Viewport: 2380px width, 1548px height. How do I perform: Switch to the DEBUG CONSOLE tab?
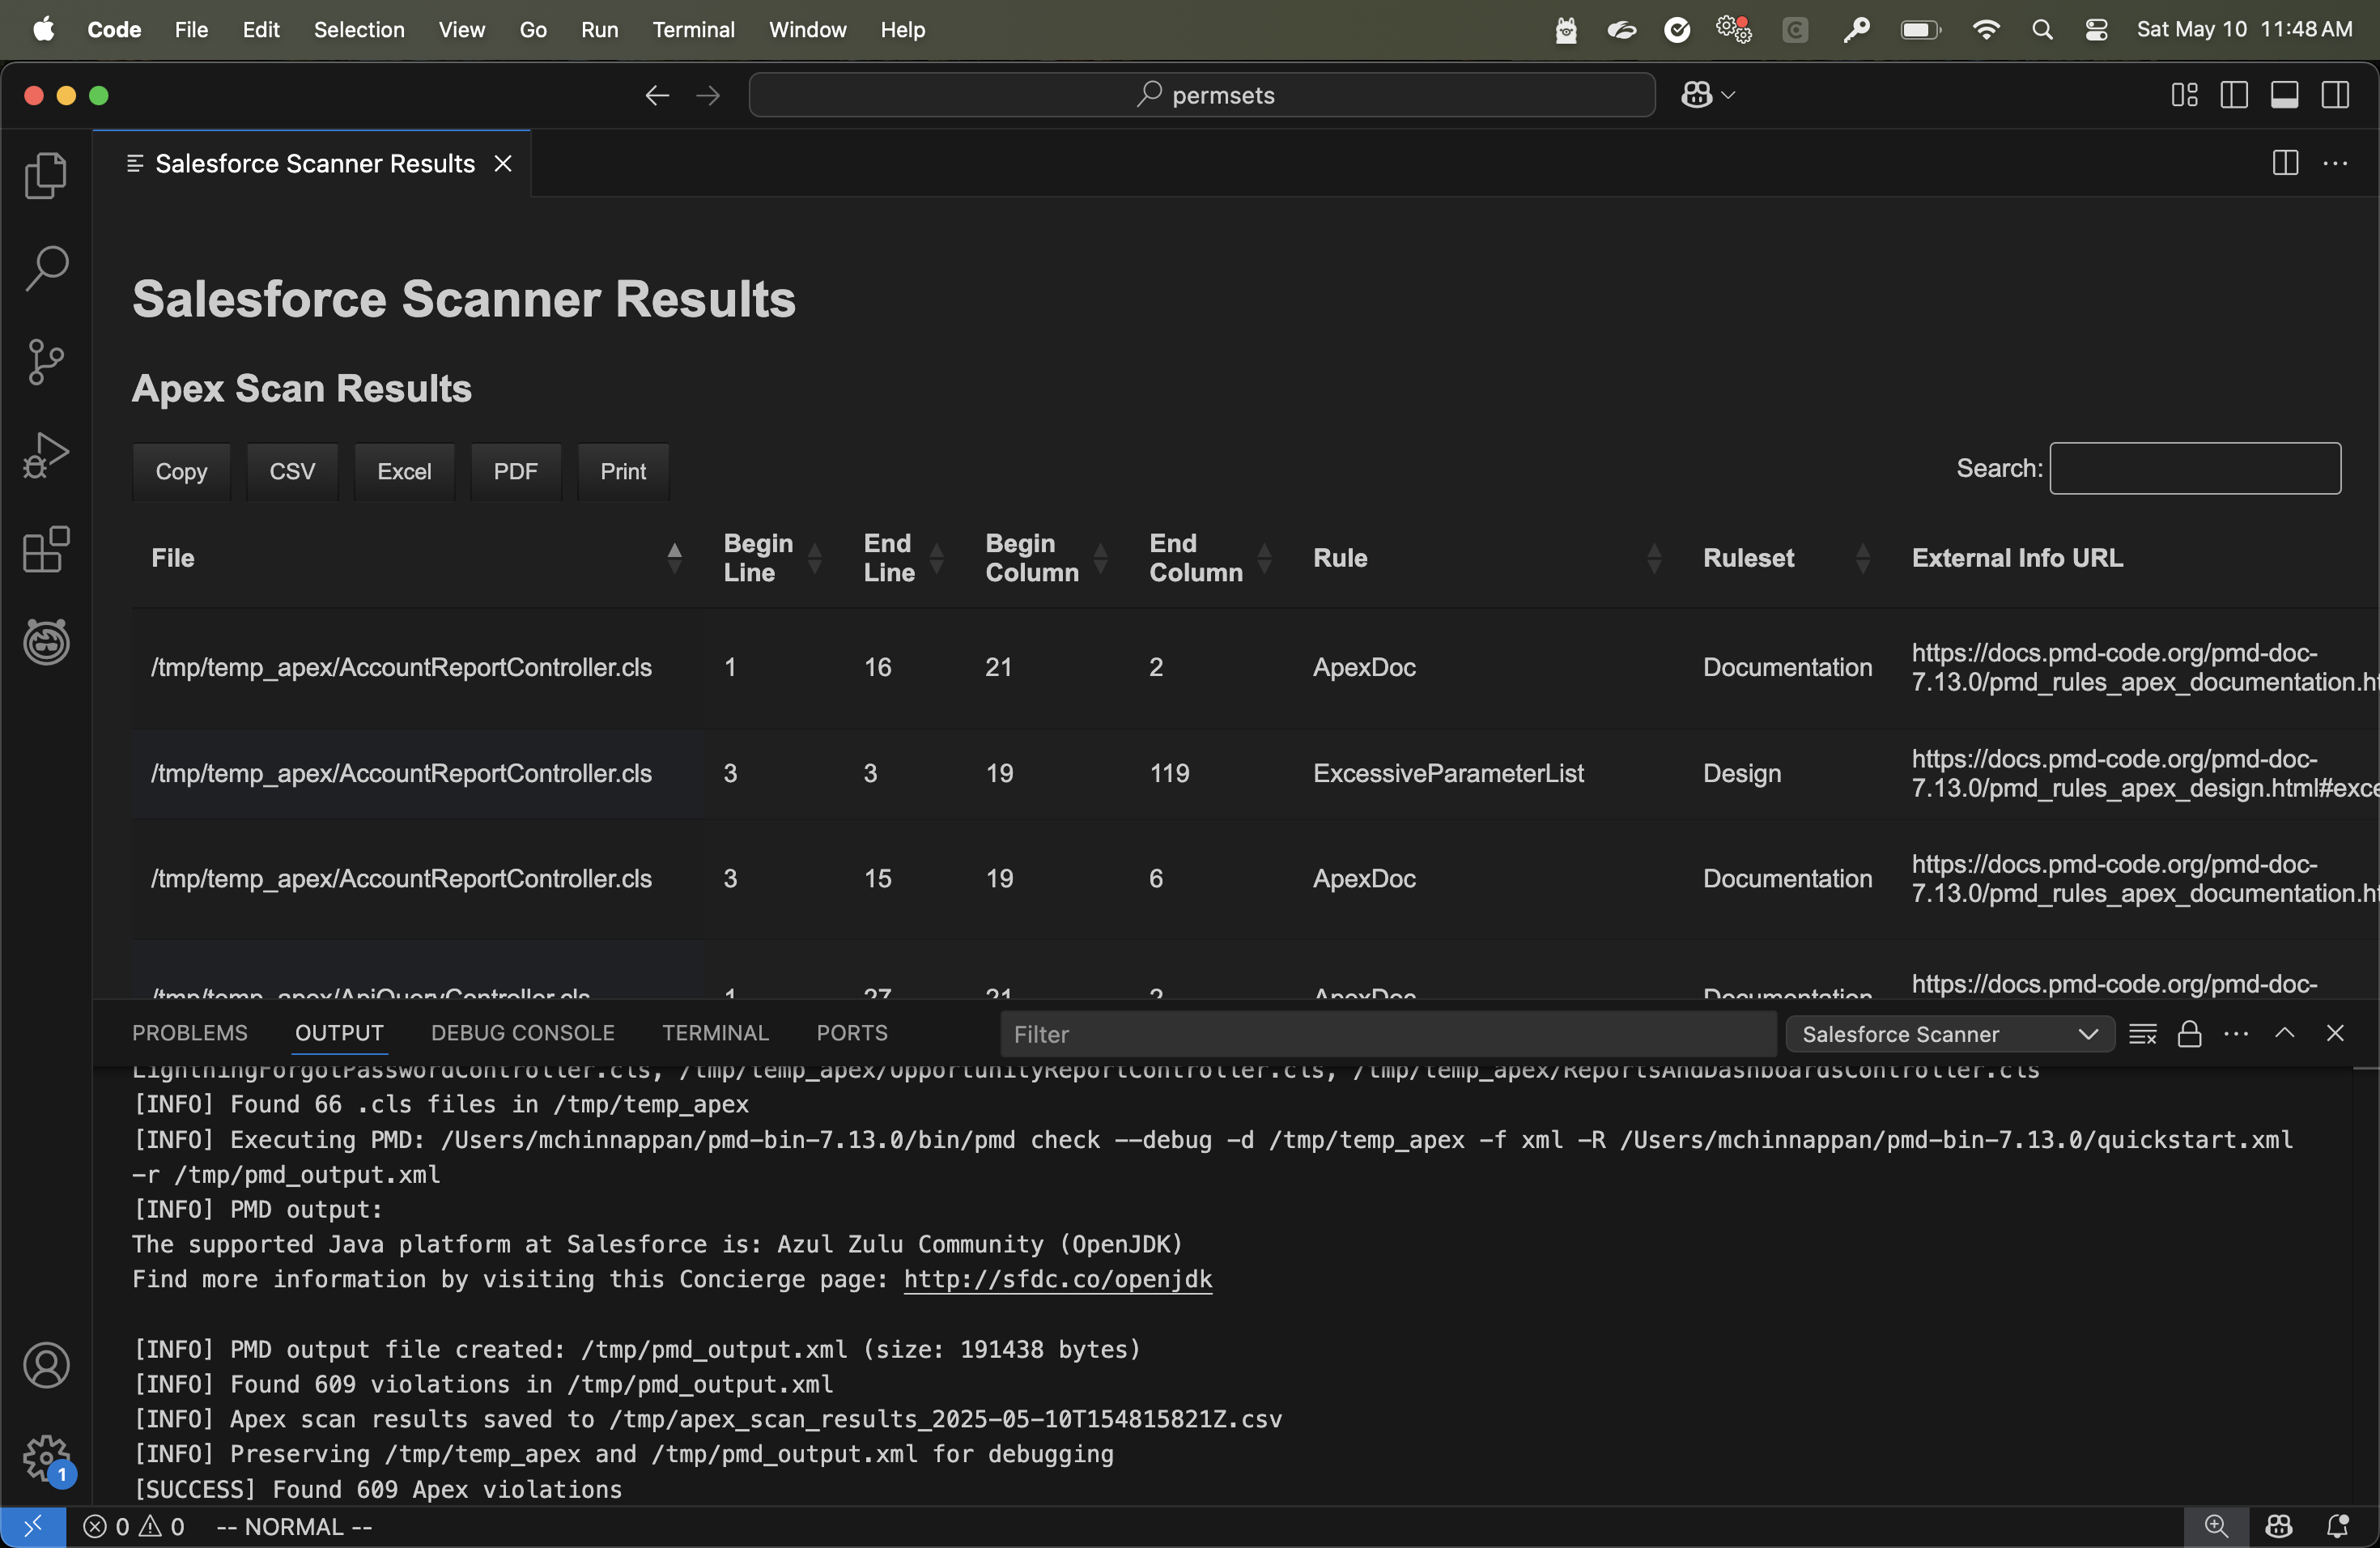522,1033
